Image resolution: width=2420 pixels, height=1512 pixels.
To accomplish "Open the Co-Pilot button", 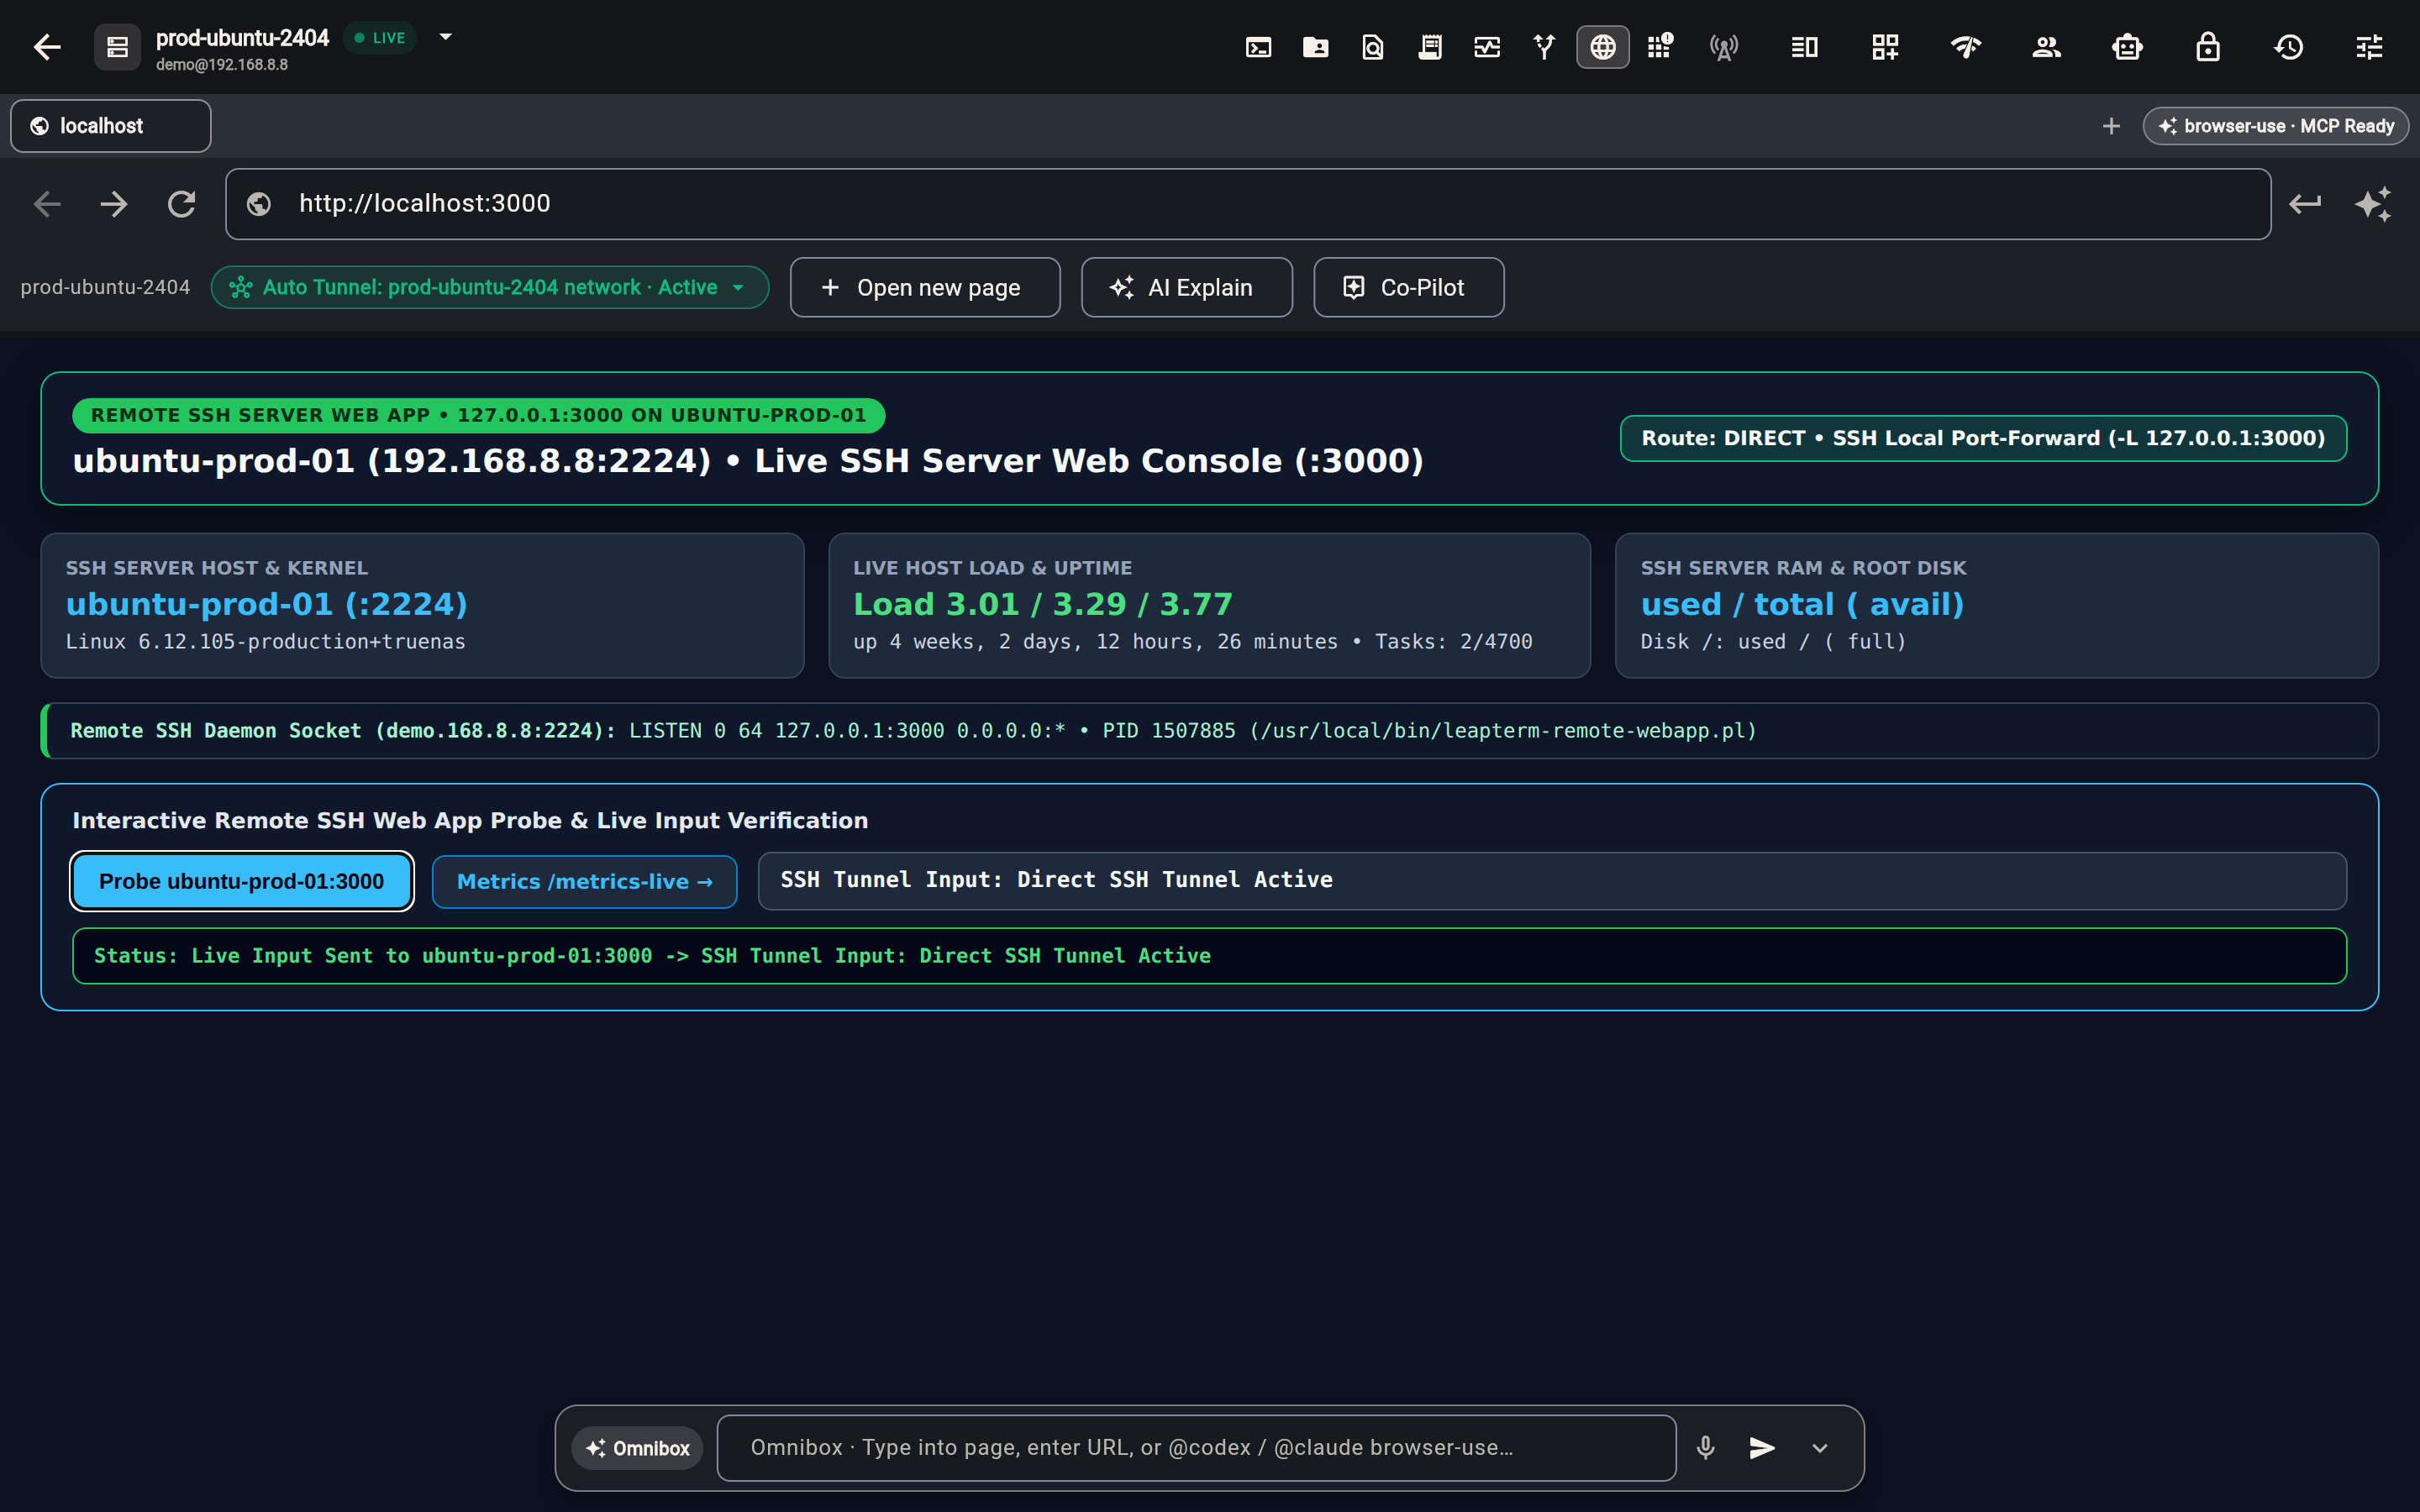I will click(x=1408, y=288).
